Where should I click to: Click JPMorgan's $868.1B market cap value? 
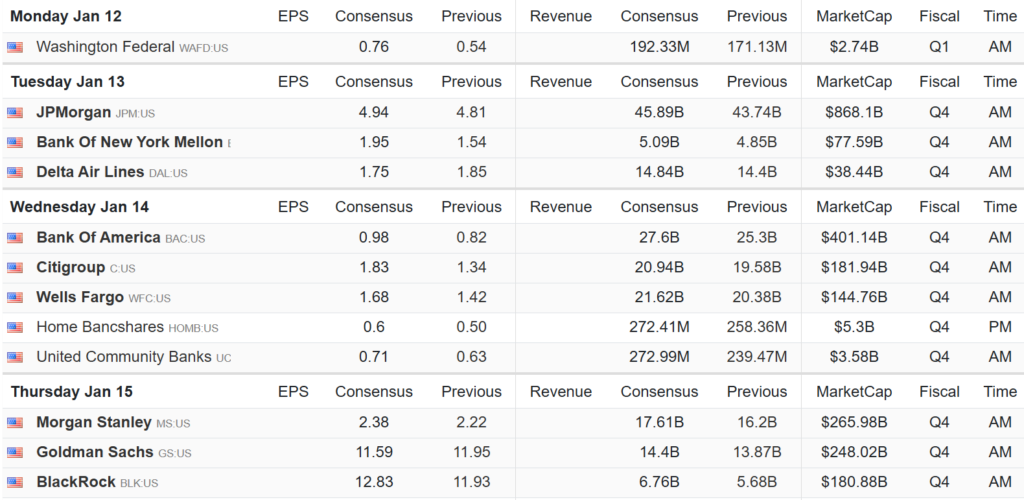(x=849, y=112)
